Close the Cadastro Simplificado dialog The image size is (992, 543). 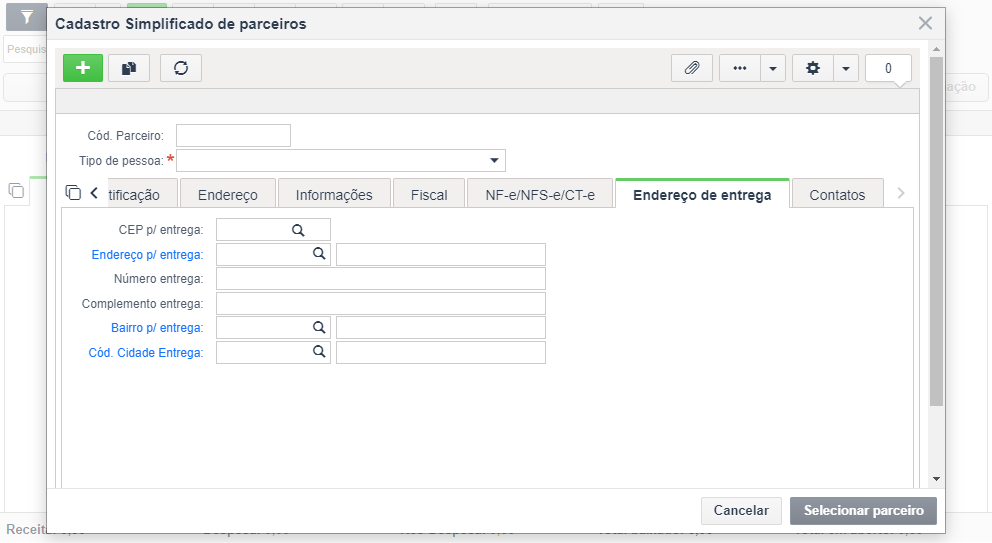[925, 23]
